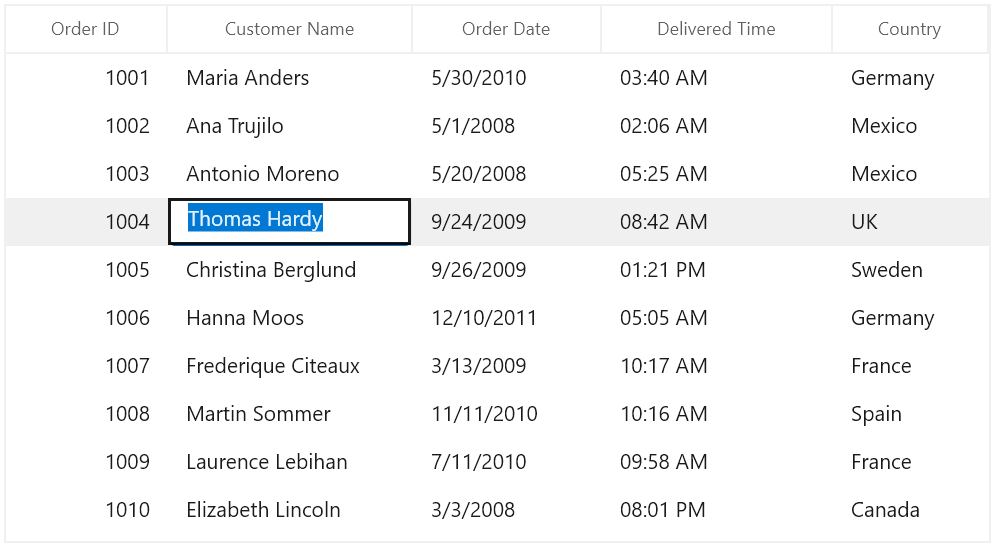Click the Customer Name column header
This screenshot has height=547, width=996.
(x=289, y=29)
